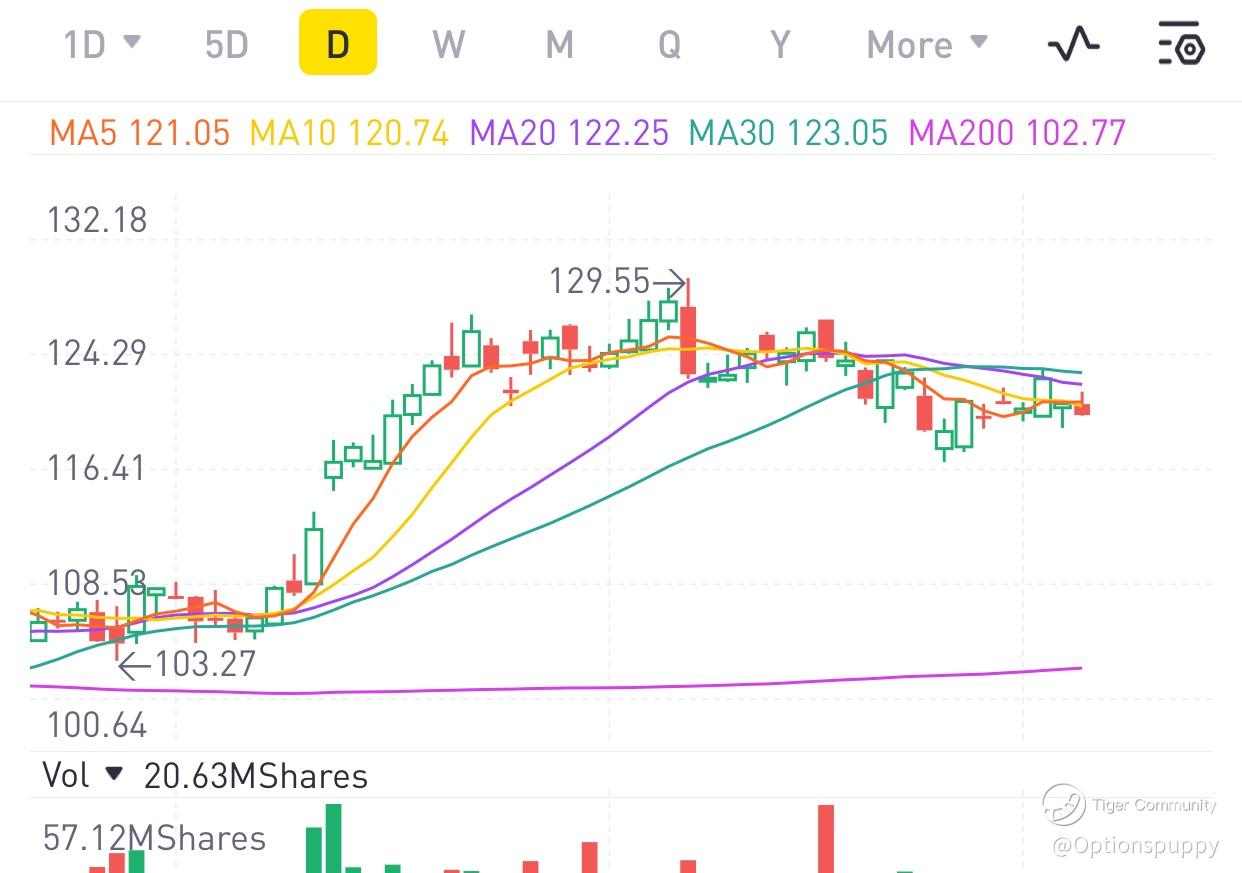The width and height of the screenshot is (1242, 873).
Task: Tap the 132.18 price axis label
Action: 97,220
